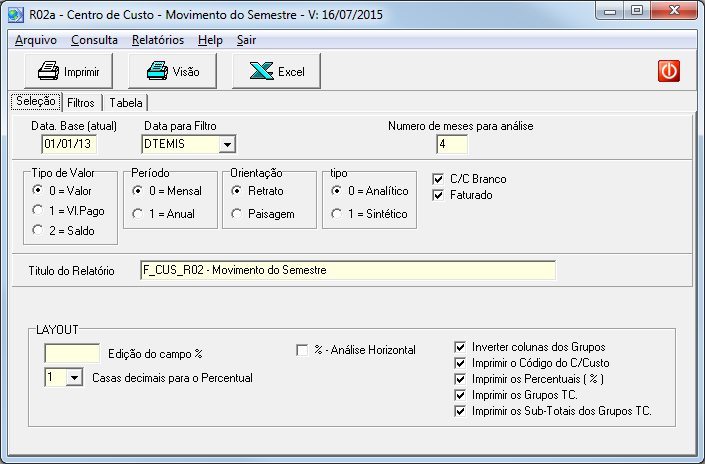Click the Imprimir printer button
This screenshot has width=705, height=464.
68,71
